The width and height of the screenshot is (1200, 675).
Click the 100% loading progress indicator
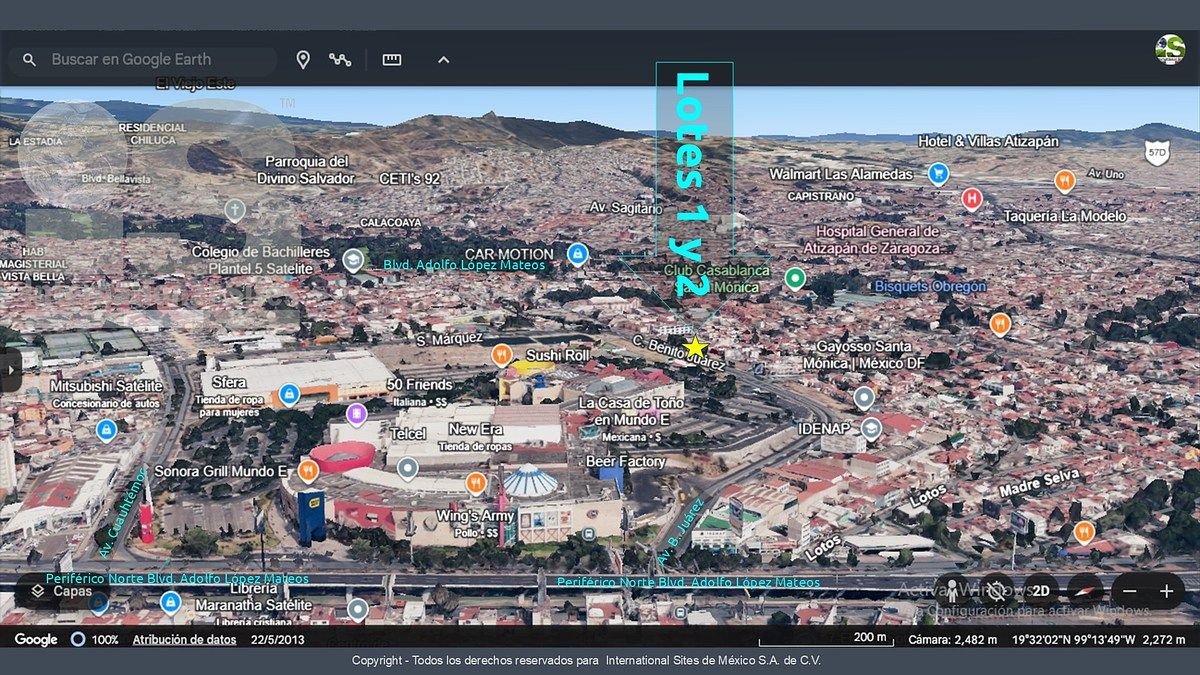point(95,640)
